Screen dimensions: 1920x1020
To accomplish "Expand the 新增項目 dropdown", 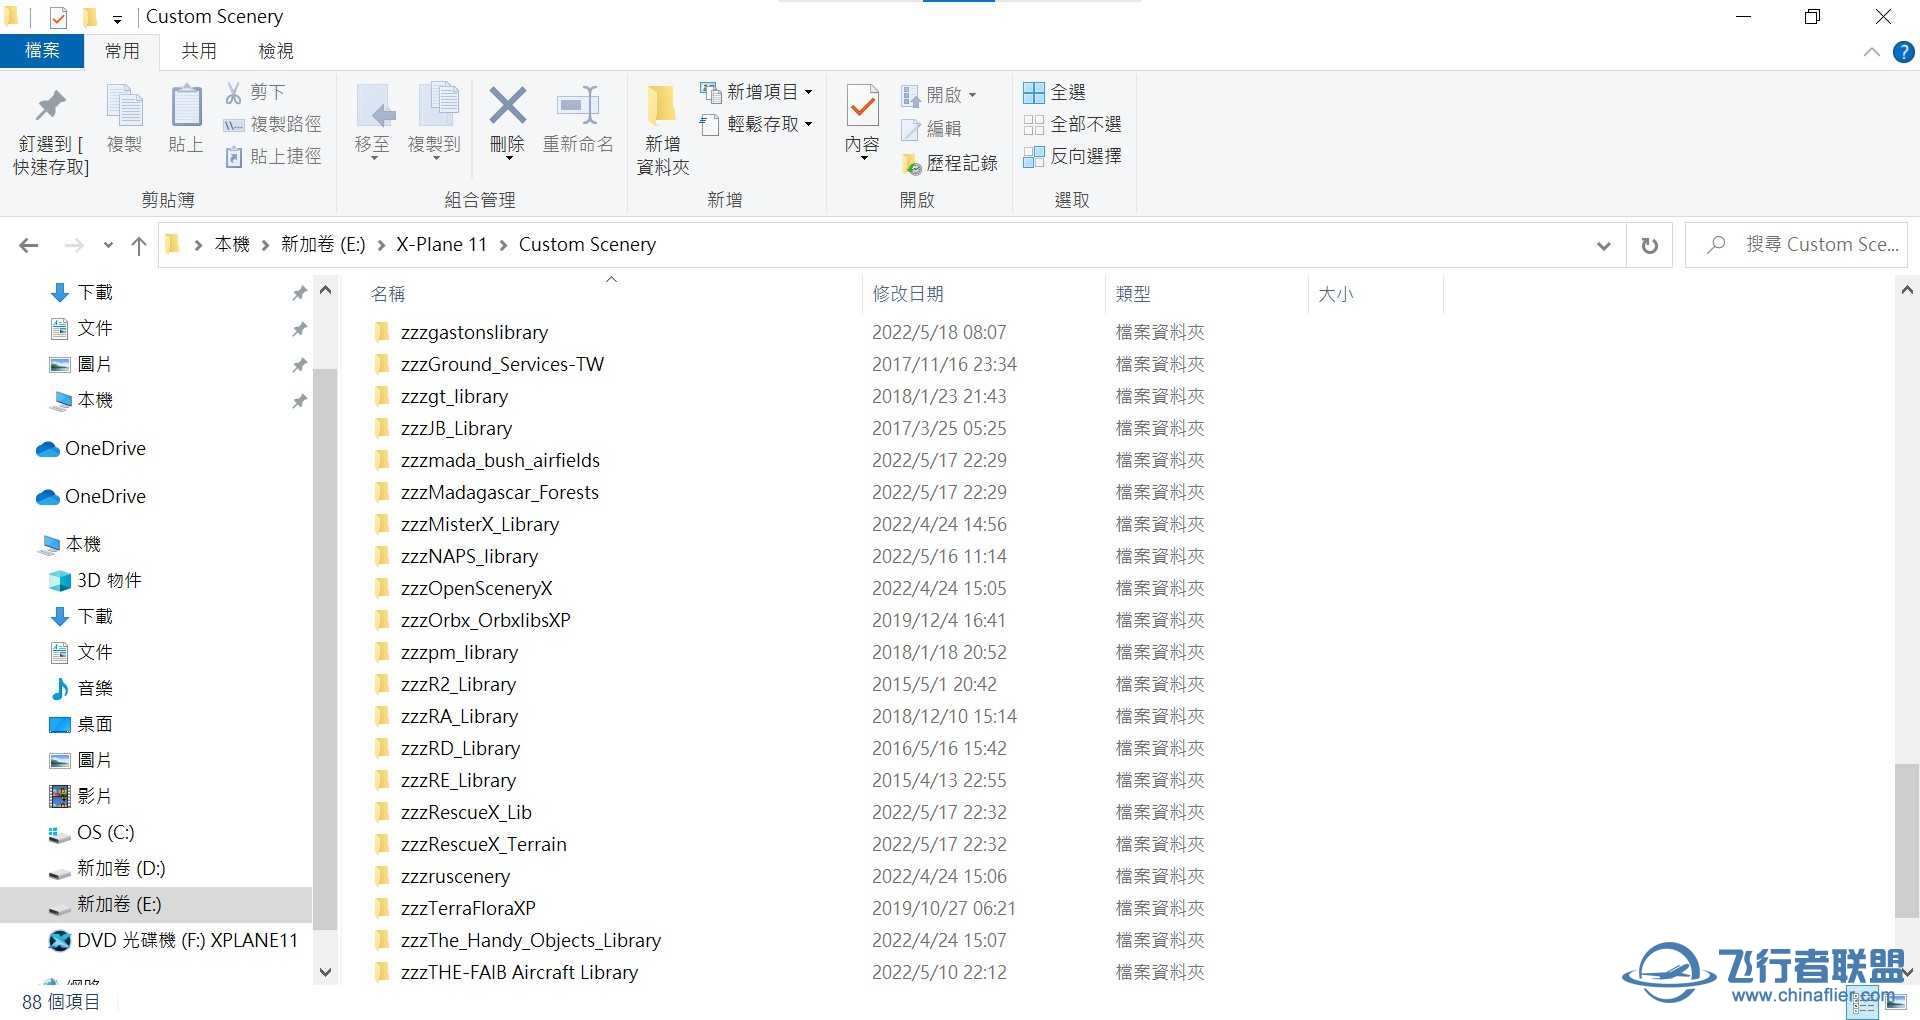I will 812,91.
